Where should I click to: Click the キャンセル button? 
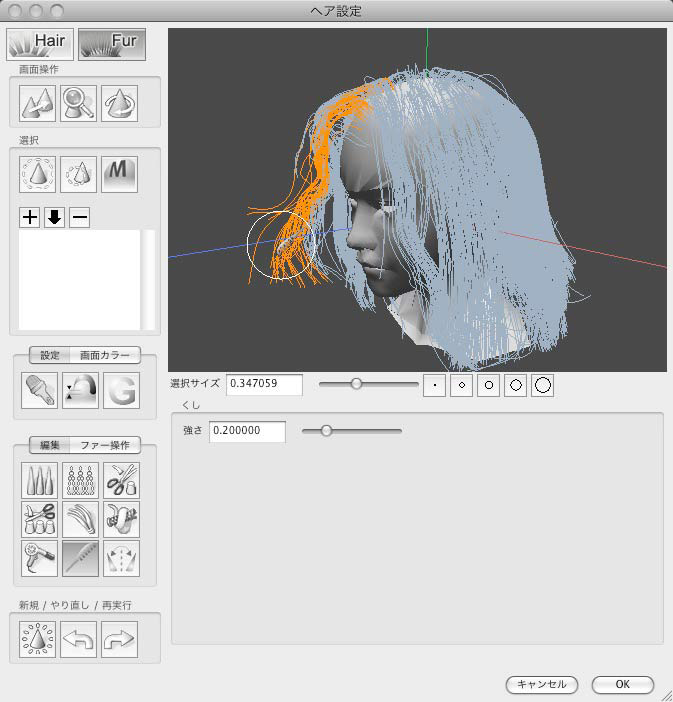(541, 685)
